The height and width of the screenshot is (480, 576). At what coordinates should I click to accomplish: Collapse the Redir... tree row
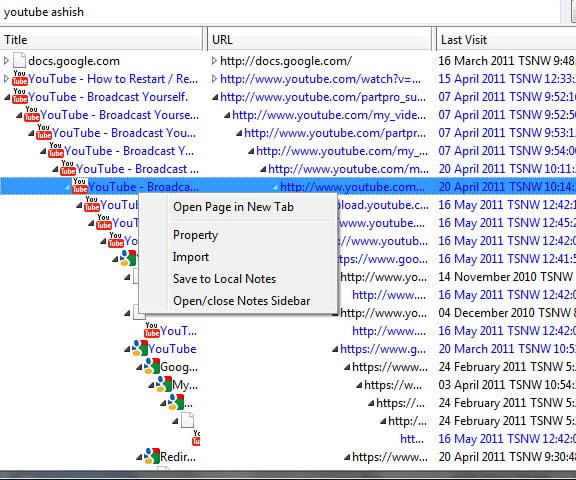click(x=139, y=457)
